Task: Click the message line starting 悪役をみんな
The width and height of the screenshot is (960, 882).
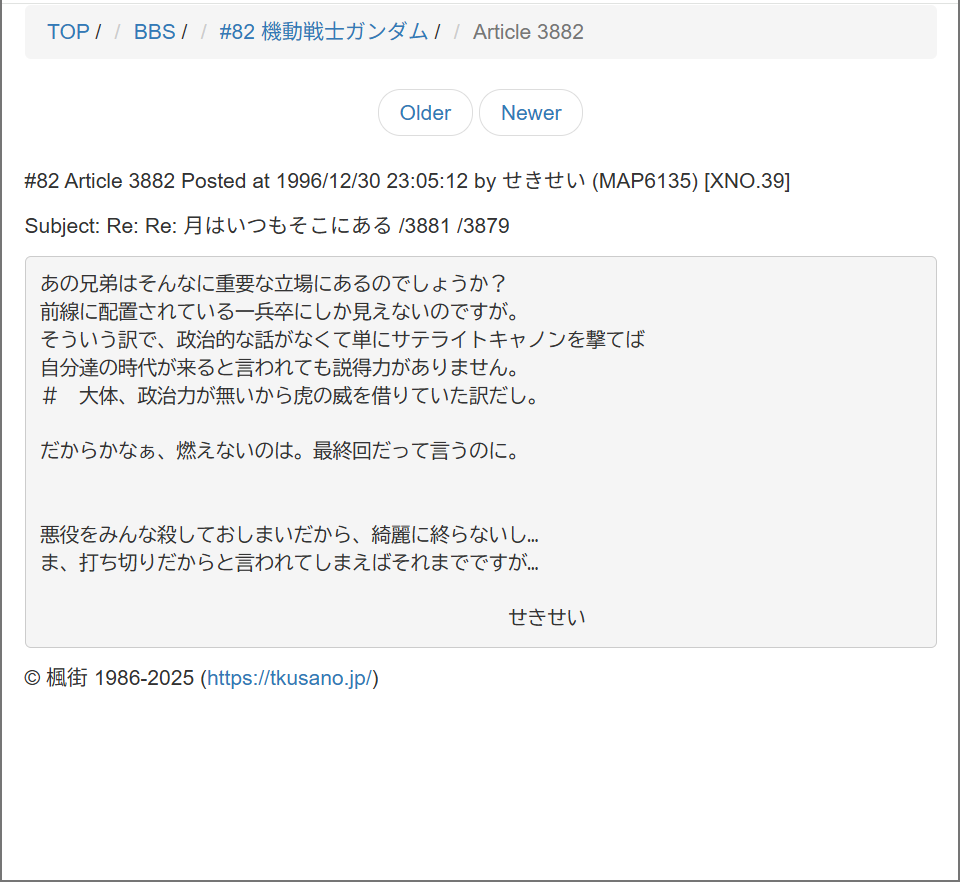Action: [290, 535]
